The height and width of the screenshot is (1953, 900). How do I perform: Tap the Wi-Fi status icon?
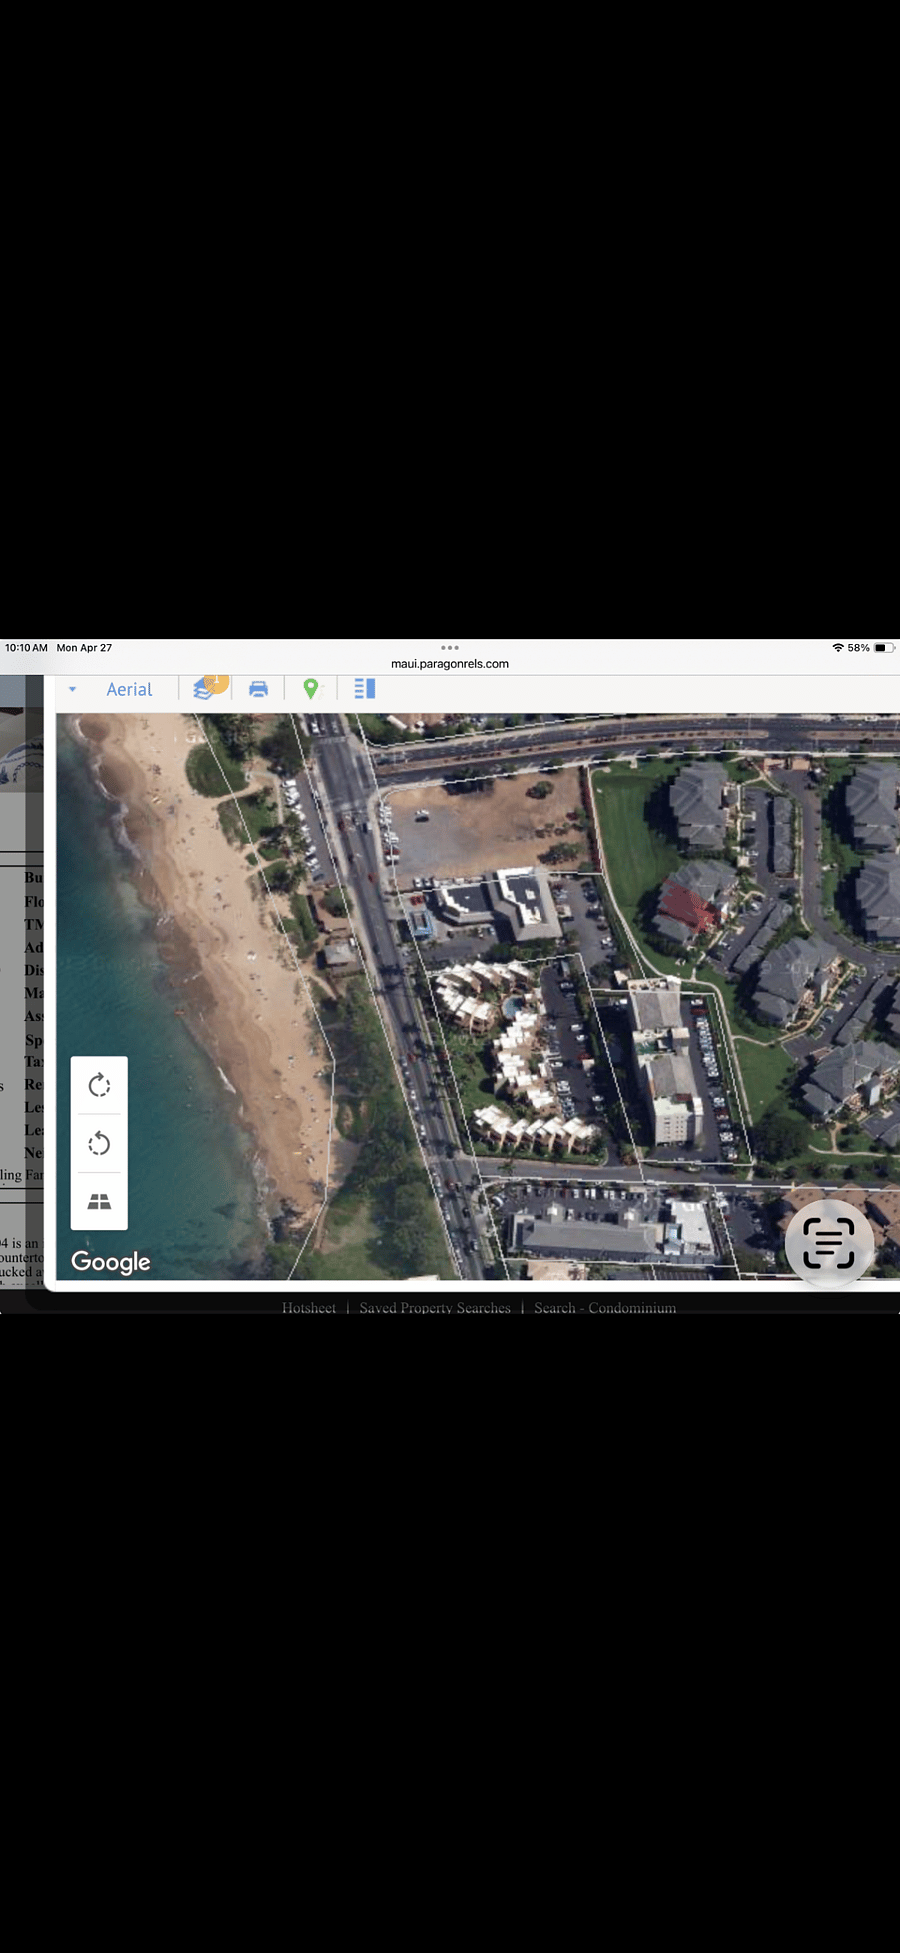(x=838, y=648)
